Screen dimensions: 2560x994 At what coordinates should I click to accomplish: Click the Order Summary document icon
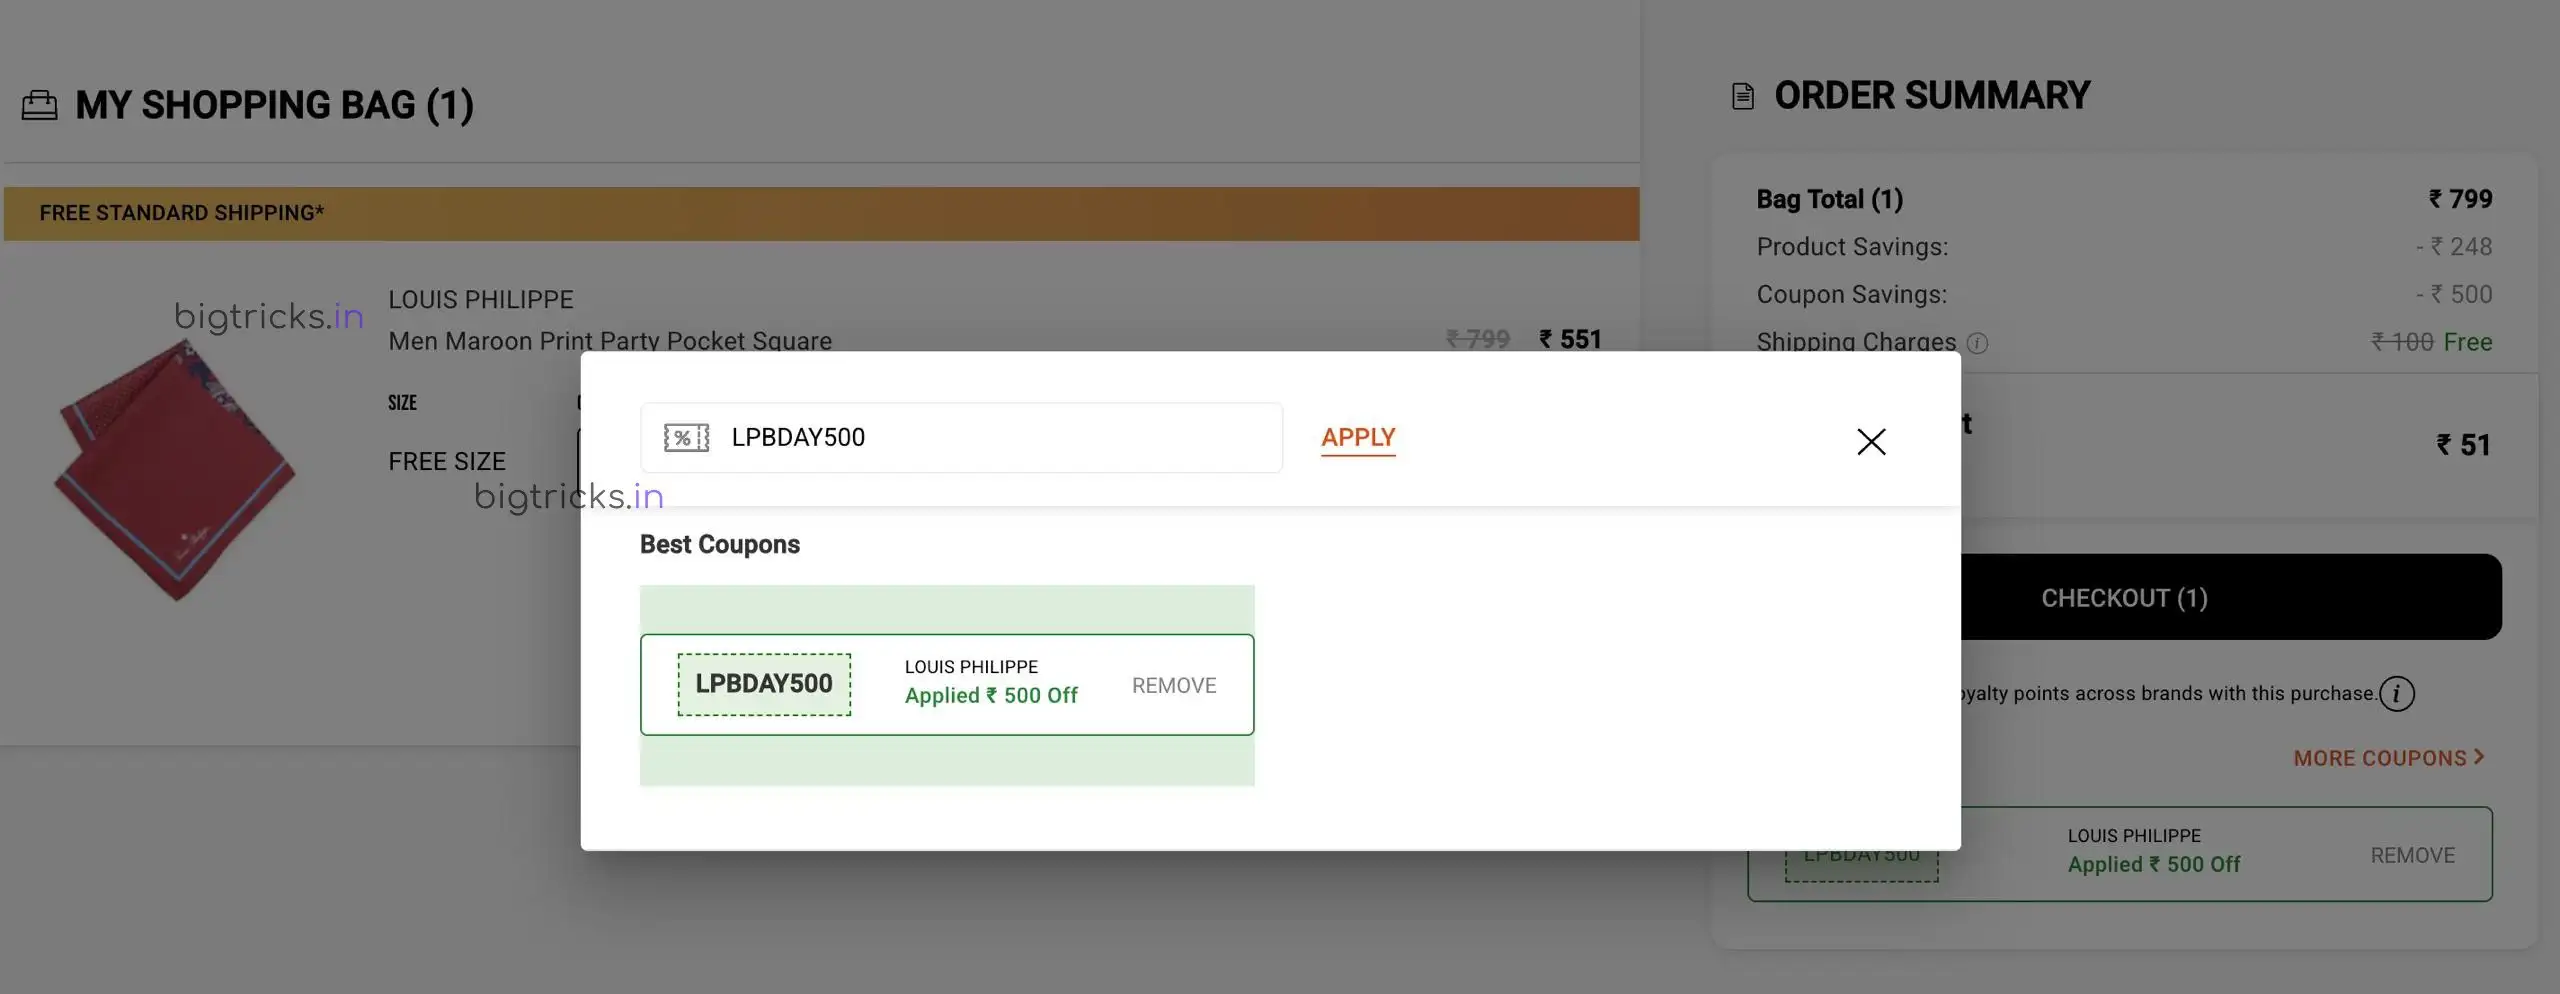[x=1742, y=96]
